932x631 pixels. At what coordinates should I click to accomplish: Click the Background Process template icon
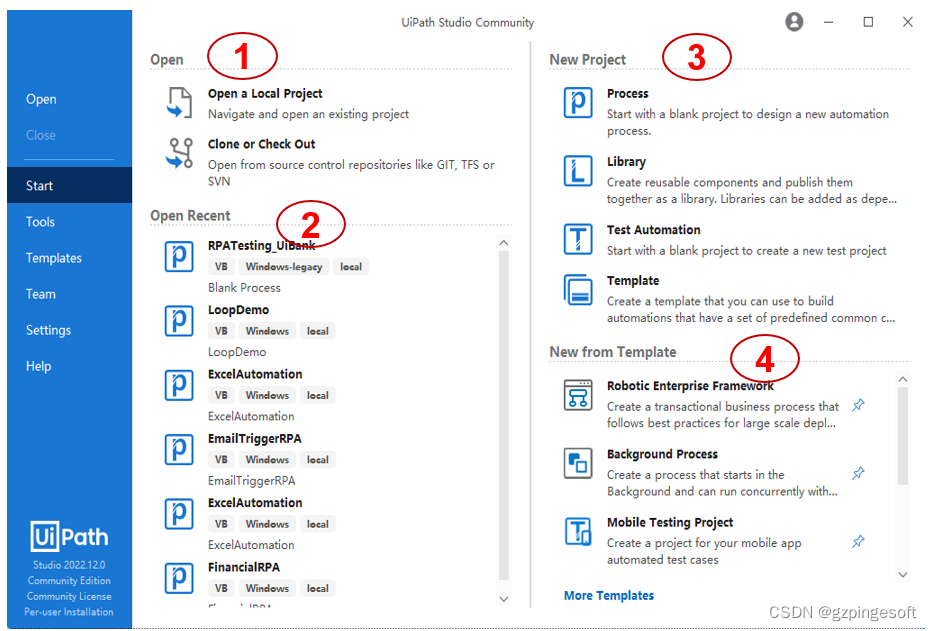click(578, 463)
